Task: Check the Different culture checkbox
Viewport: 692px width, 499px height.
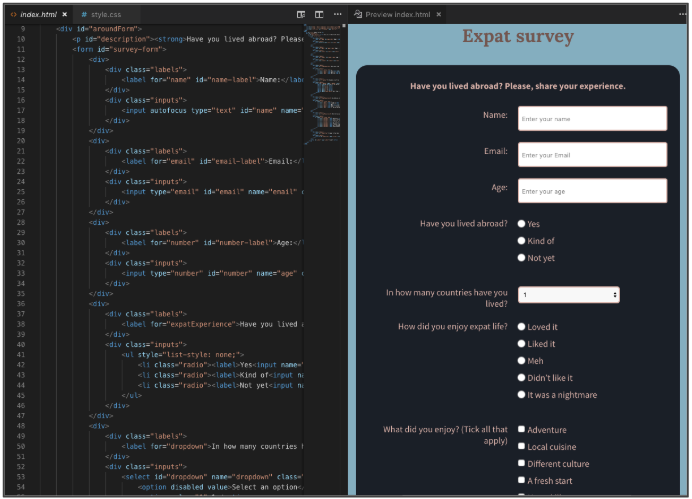Action: pos(521,463)
